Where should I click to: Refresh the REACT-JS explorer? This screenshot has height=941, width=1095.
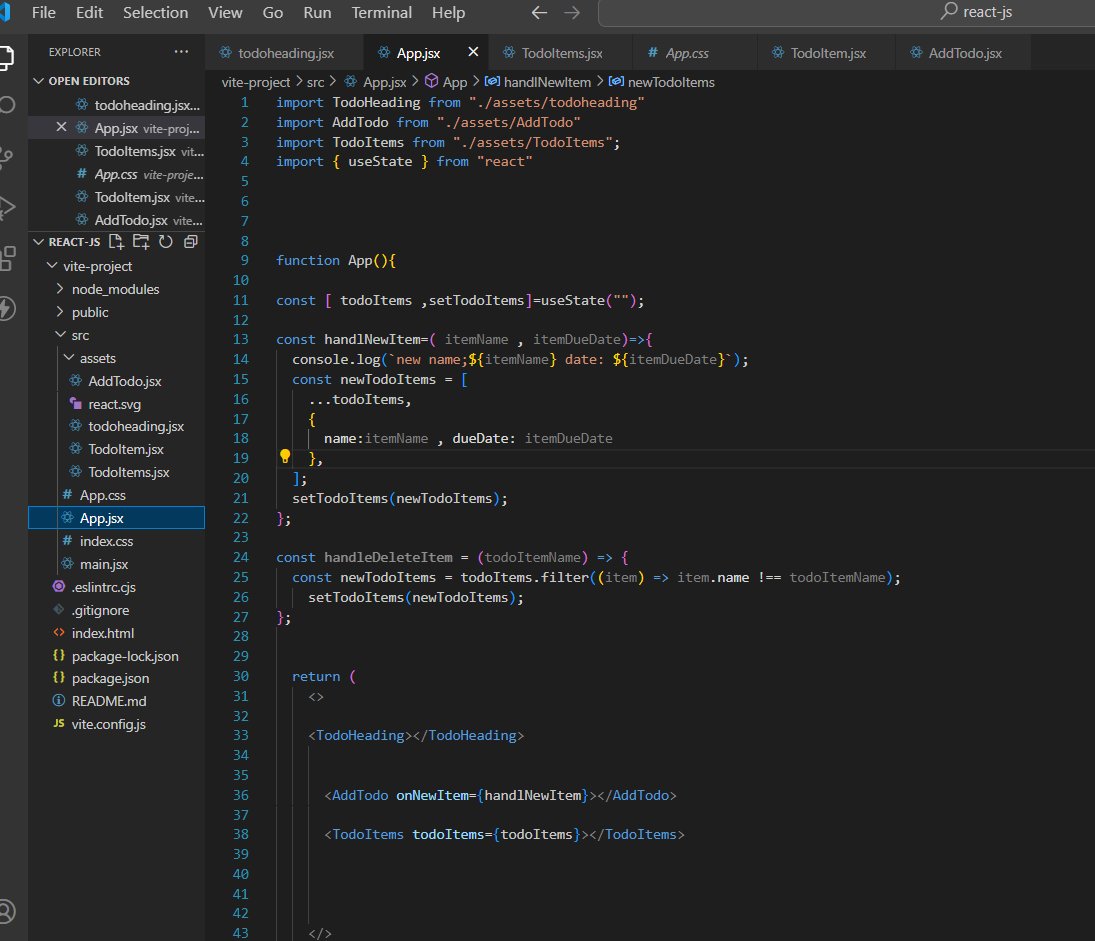[x=165, y=241]
